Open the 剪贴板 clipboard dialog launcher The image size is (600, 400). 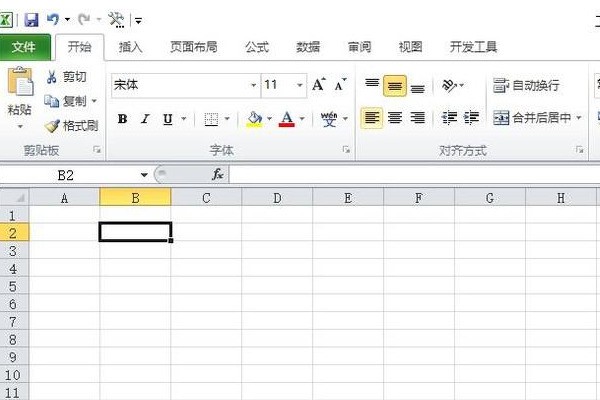tap(97, 150)
